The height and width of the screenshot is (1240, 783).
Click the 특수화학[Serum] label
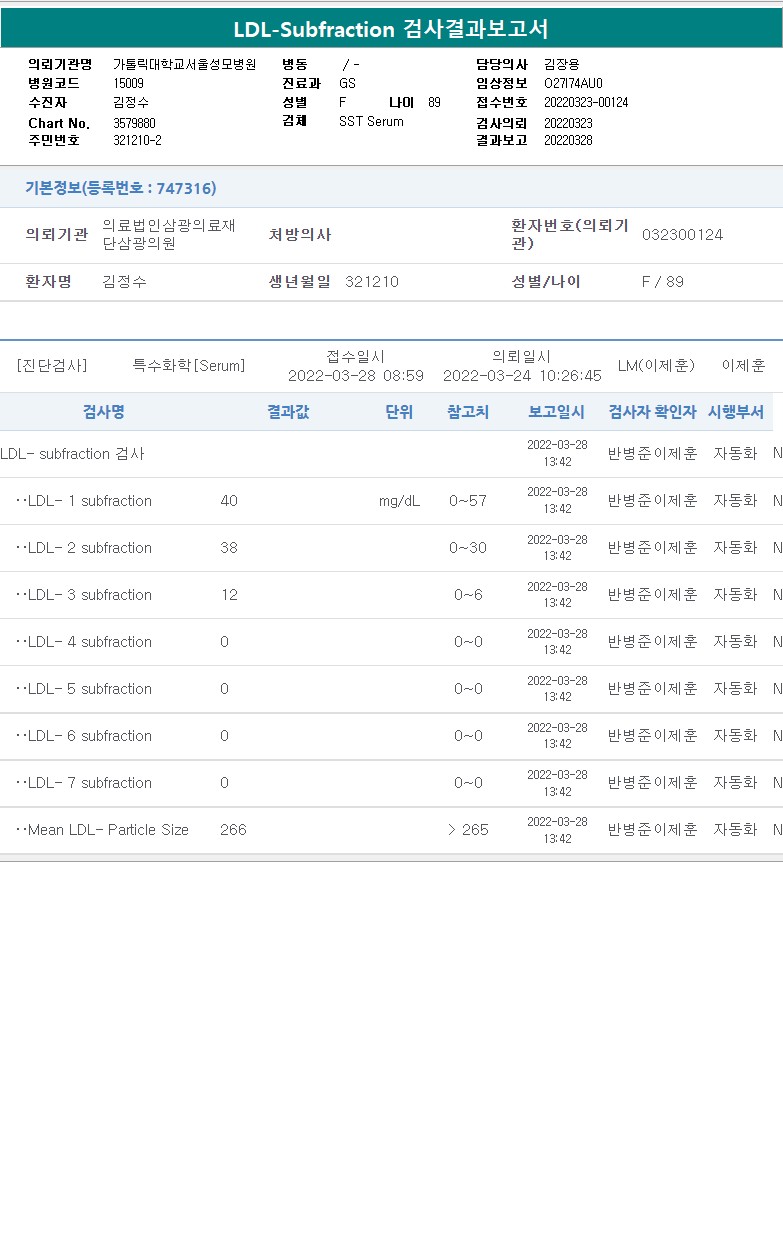[189, 366]
